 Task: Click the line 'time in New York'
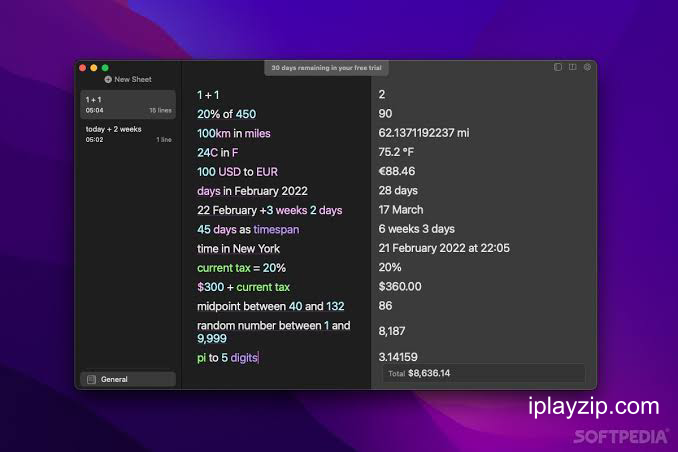pos(238,249)
